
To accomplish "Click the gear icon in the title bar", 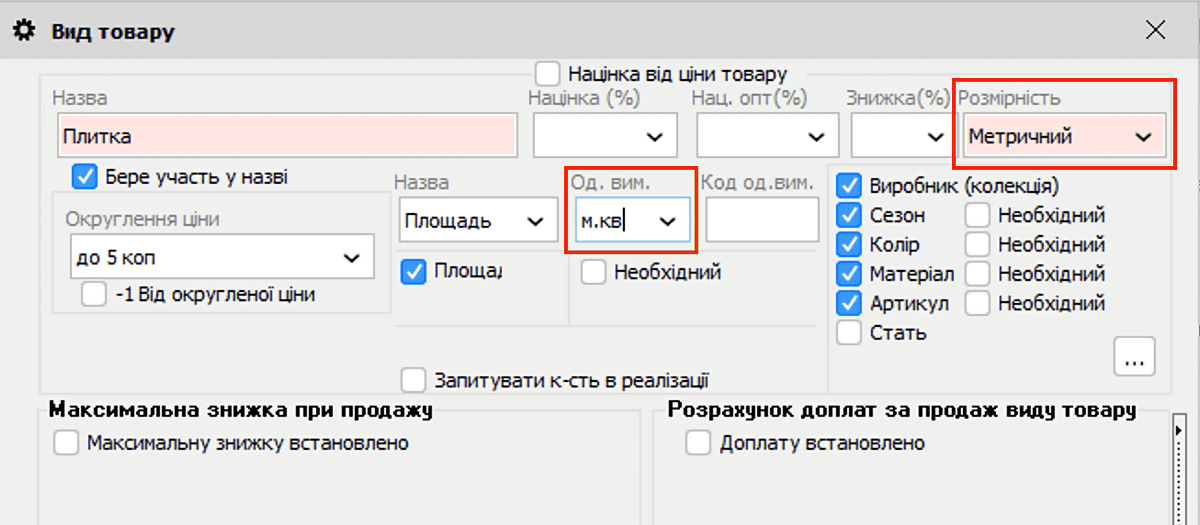I will tap(23, 31).
